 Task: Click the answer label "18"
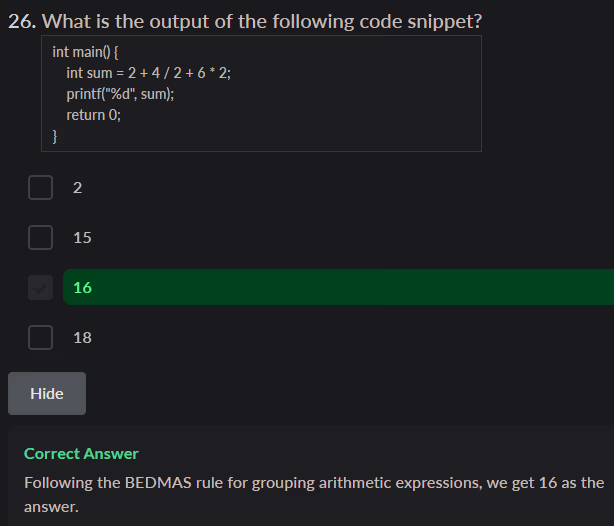coord(82,337)
